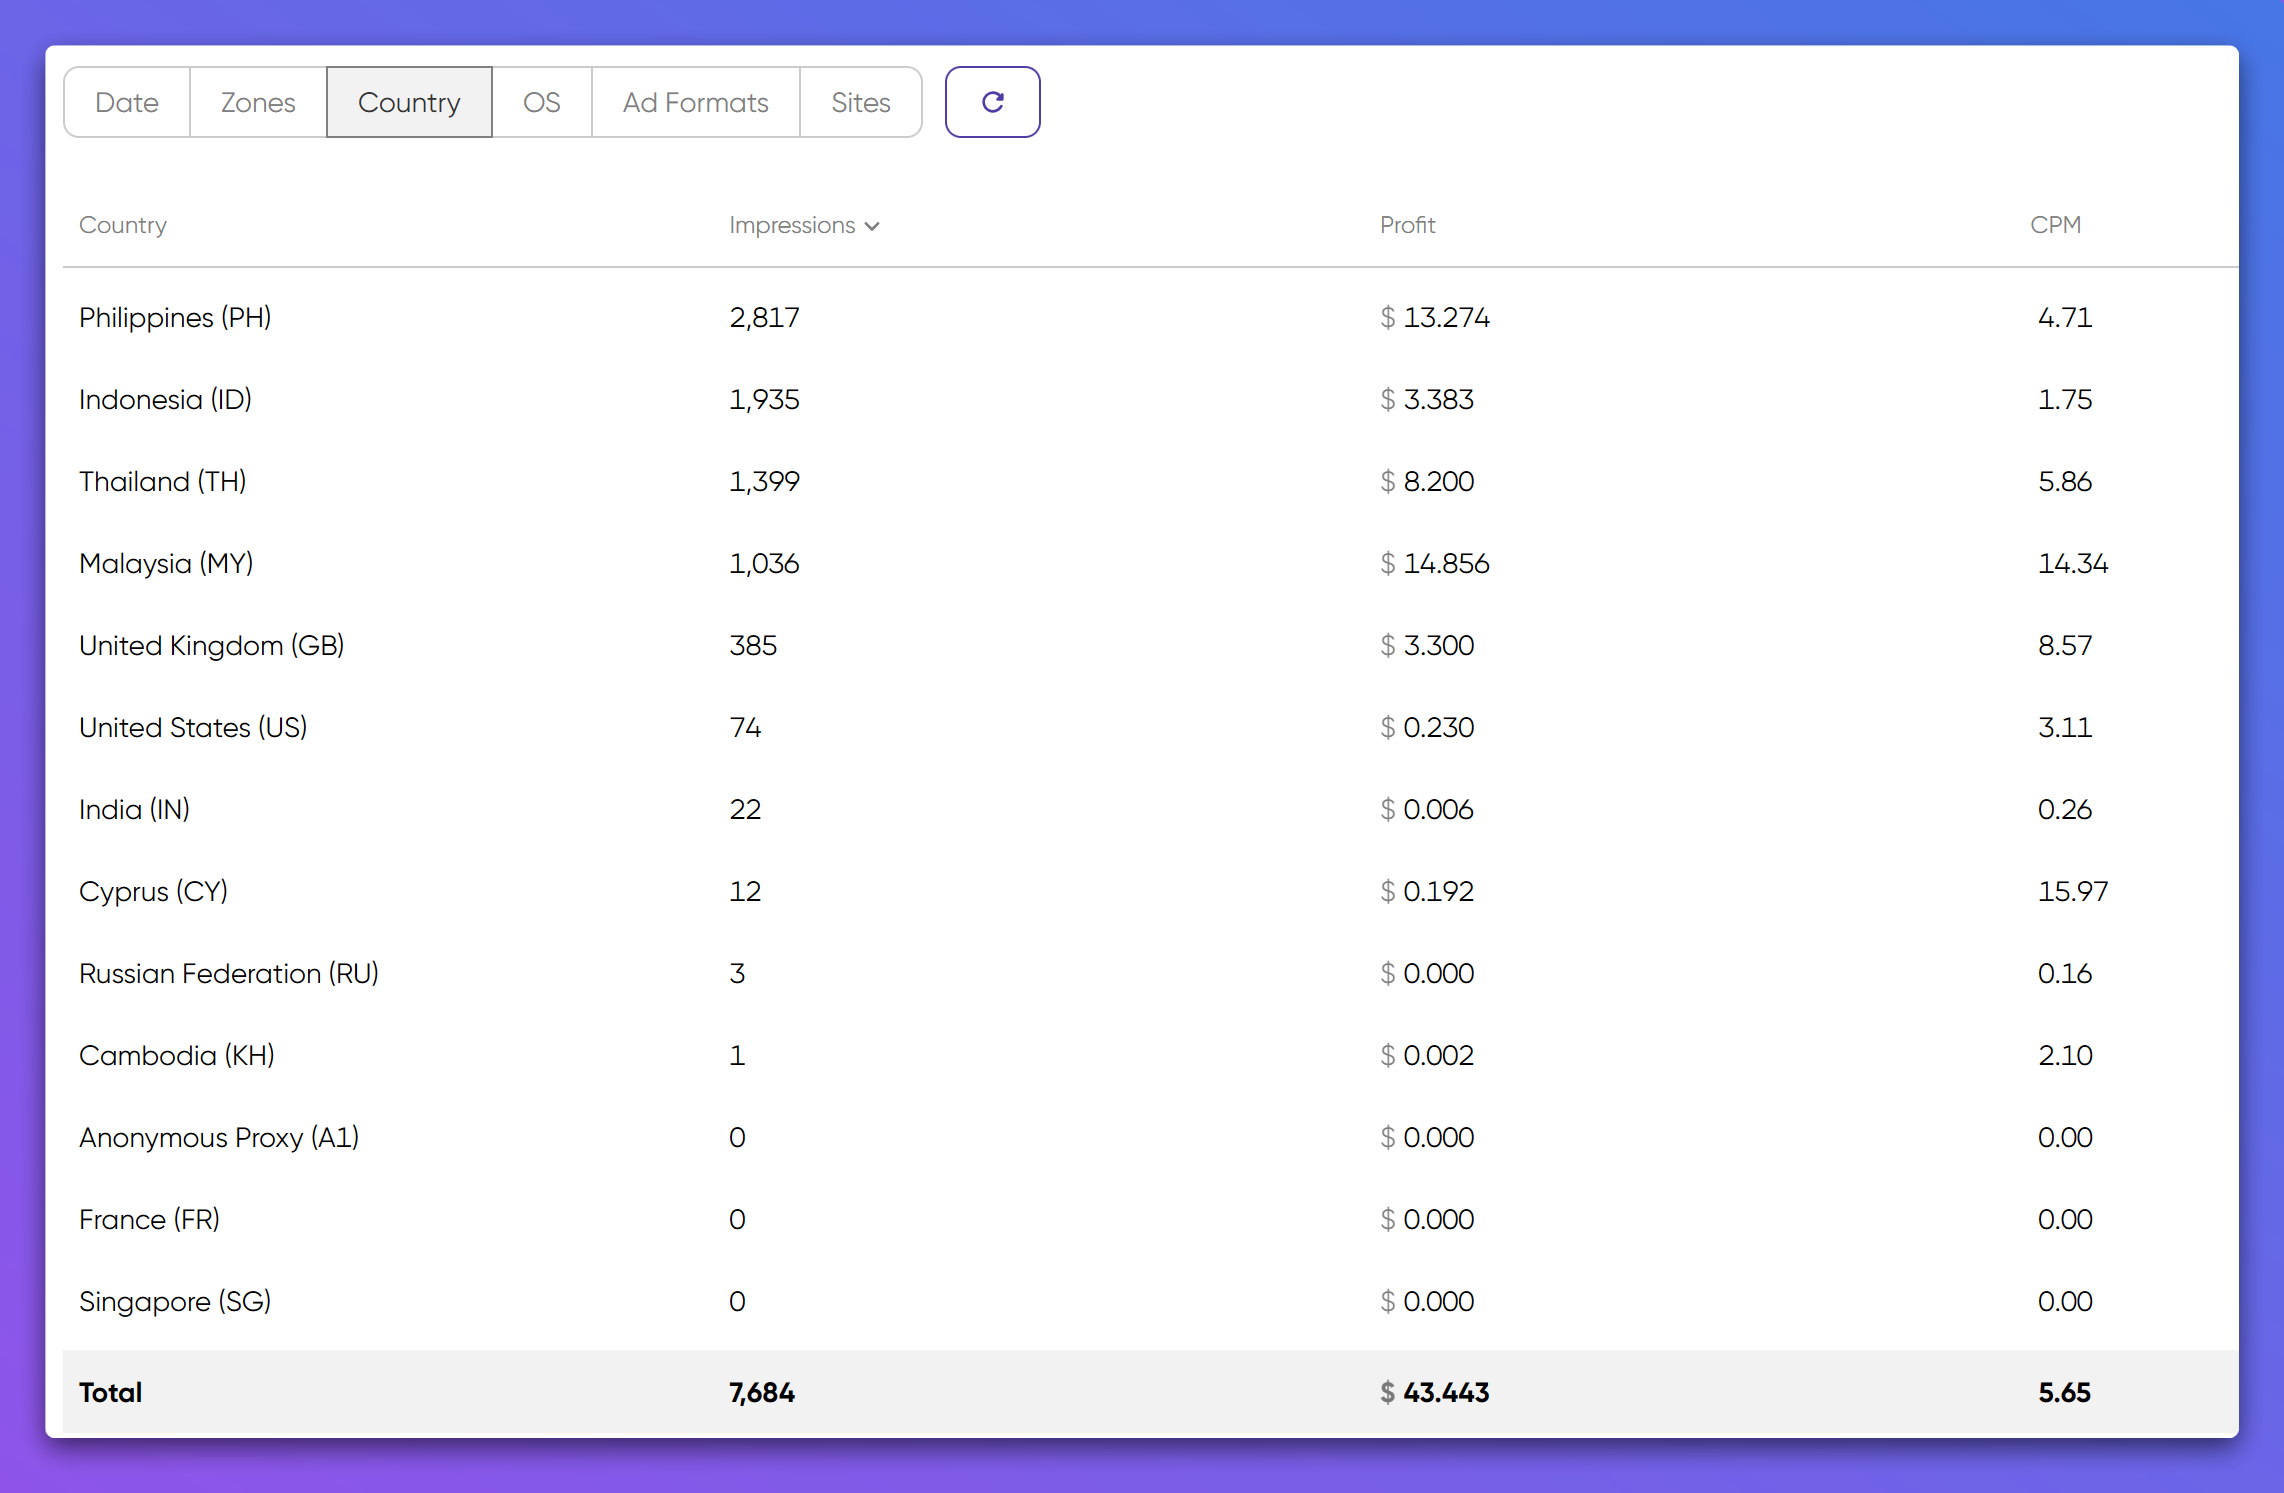Switch to the Zones tab

(258, 102)
